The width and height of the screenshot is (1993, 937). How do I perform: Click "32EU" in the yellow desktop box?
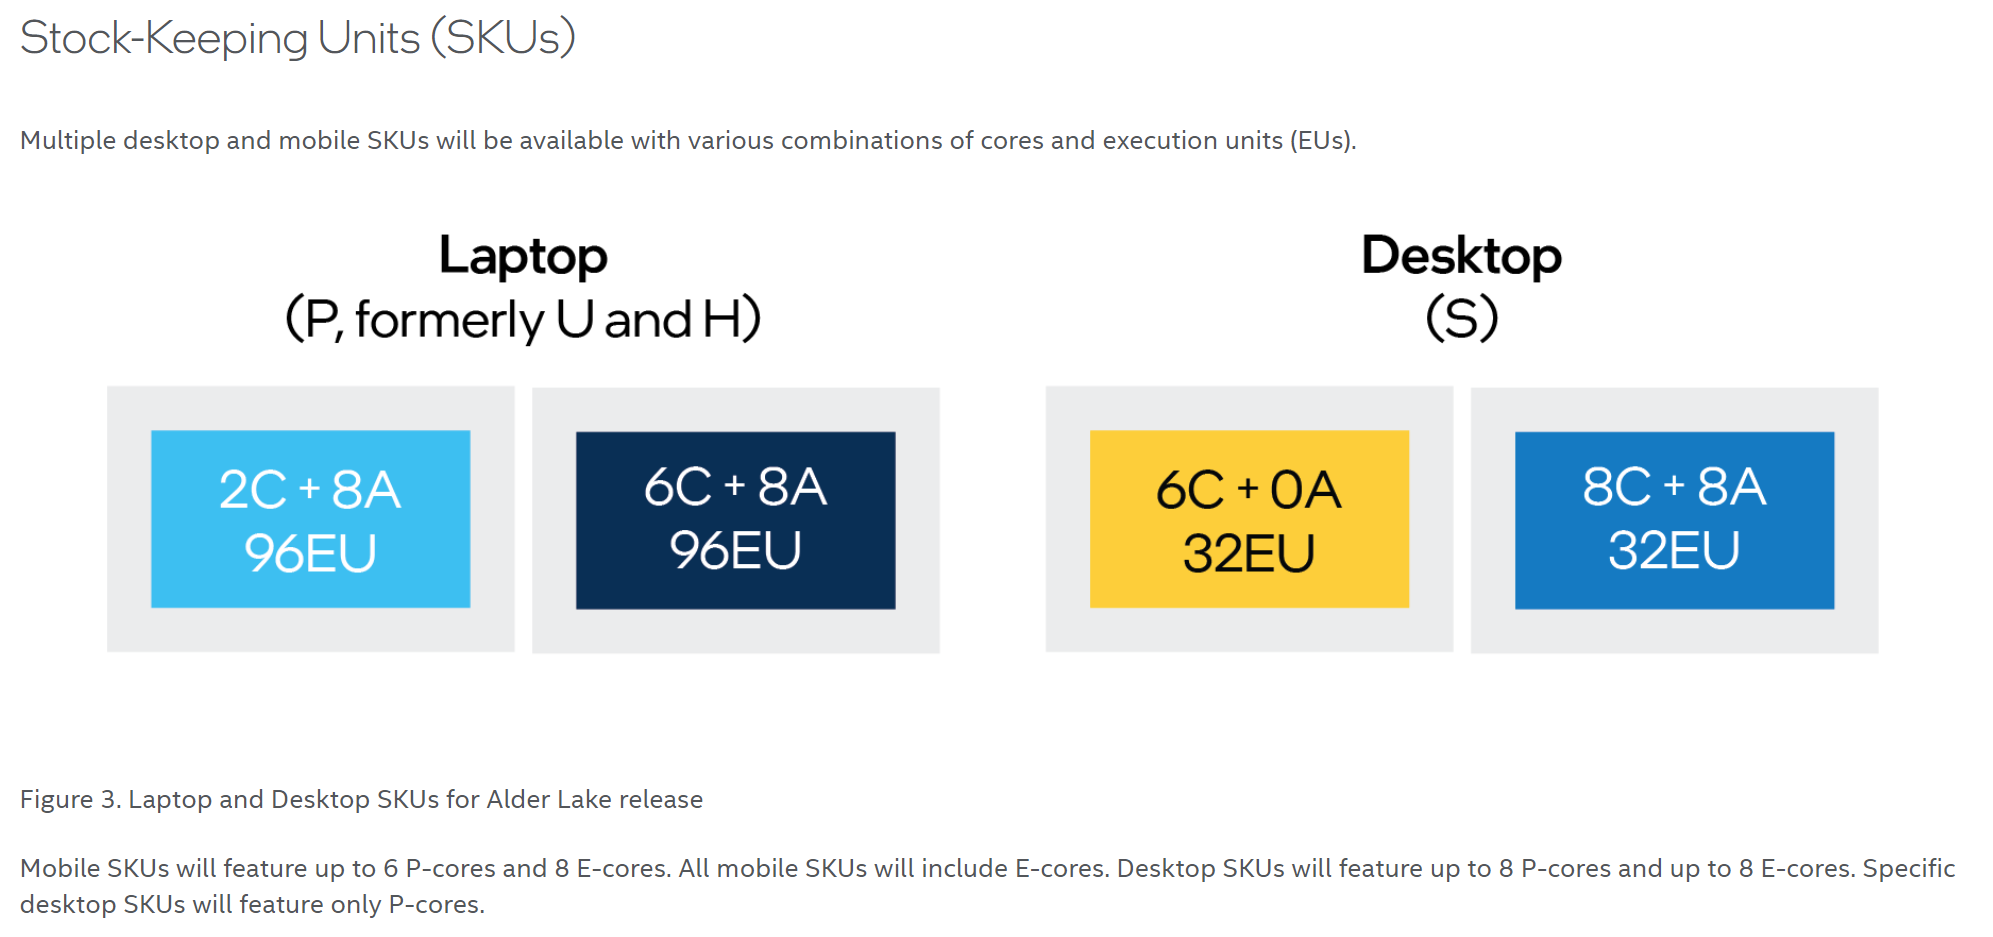tap(1248, 553)
